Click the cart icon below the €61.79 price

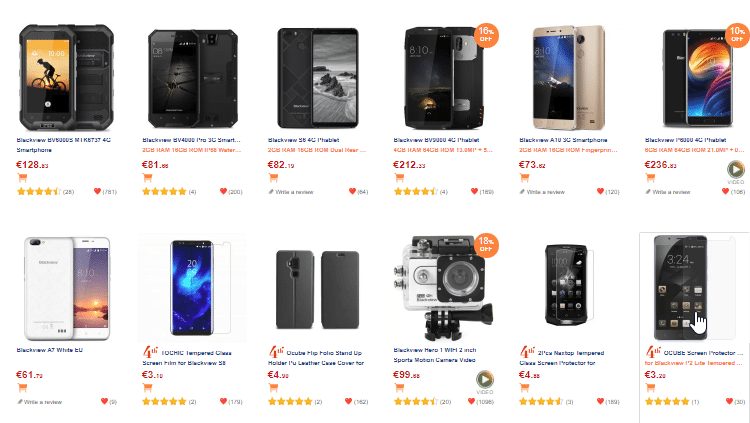tap(24, 389)
